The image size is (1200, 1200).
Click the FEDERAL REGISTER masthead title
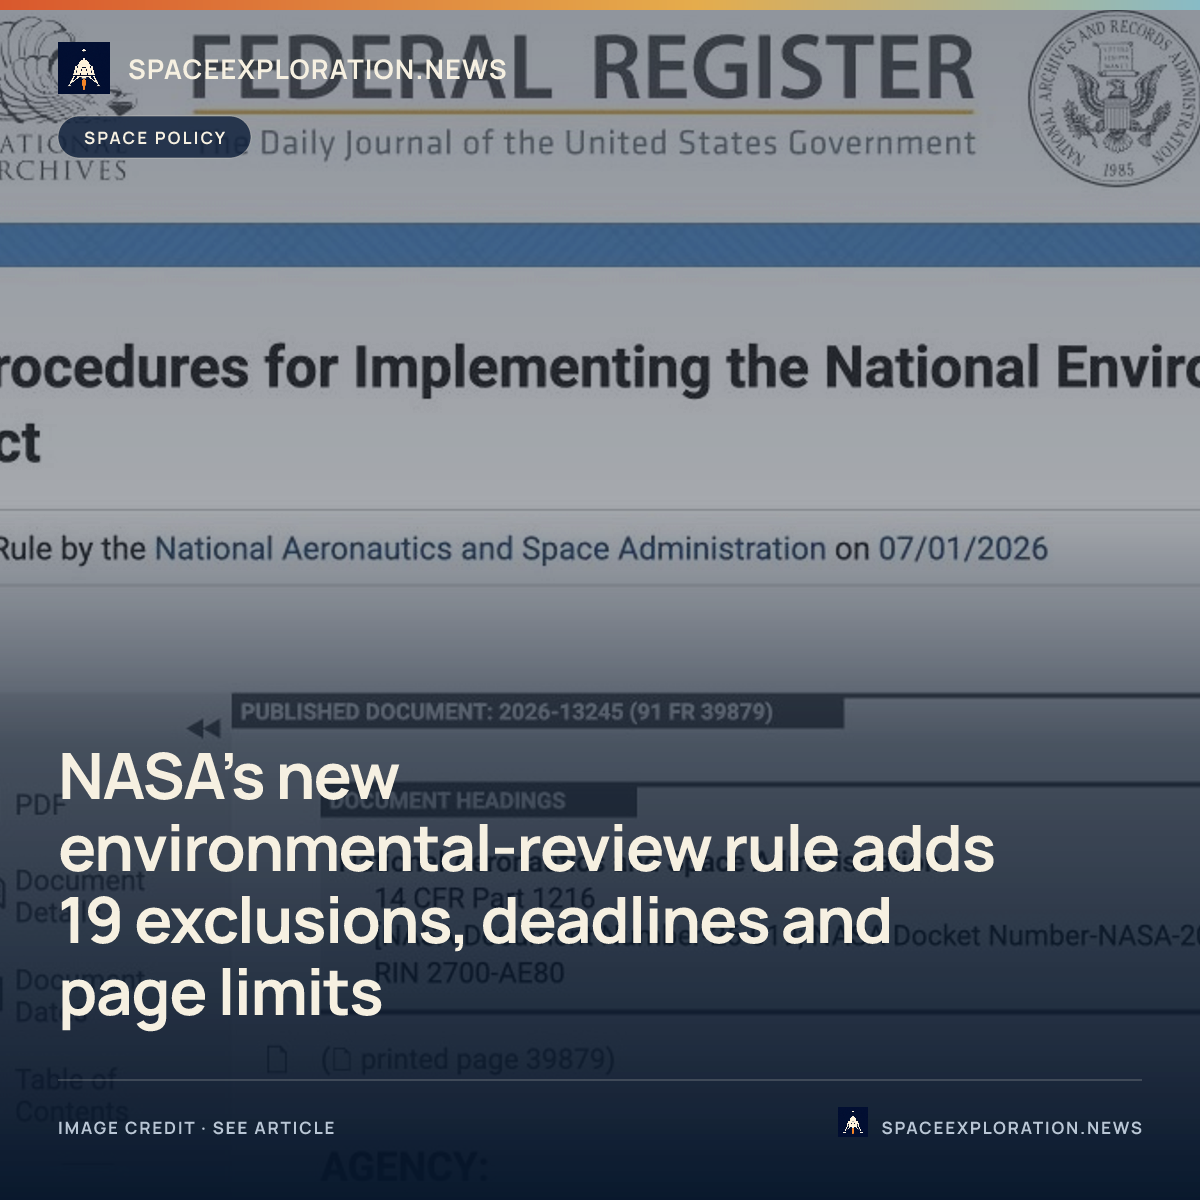(x=582, y=68)
